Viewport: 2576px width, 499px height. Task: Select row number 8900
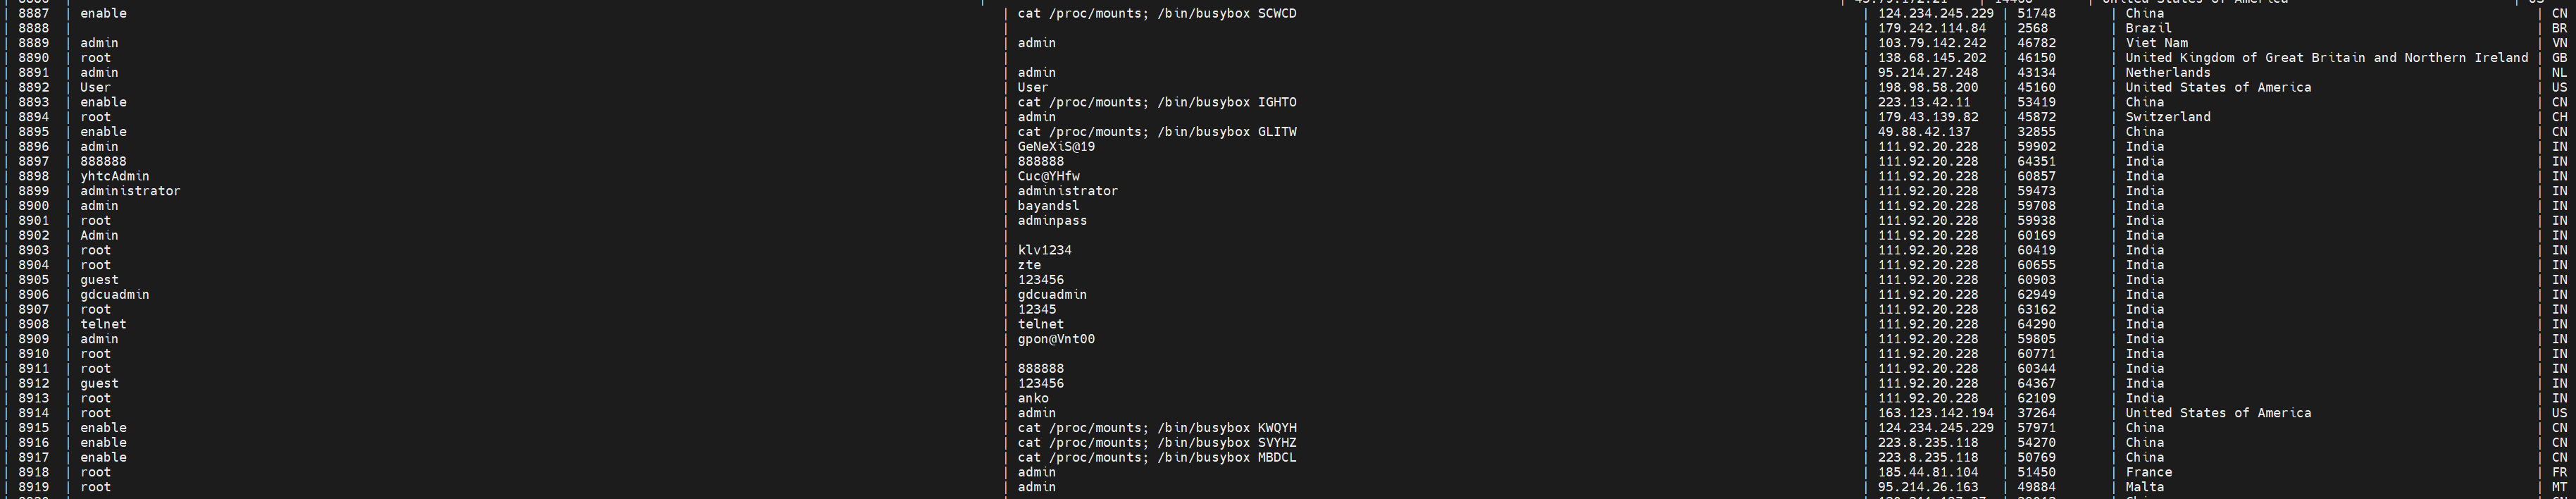33,206
